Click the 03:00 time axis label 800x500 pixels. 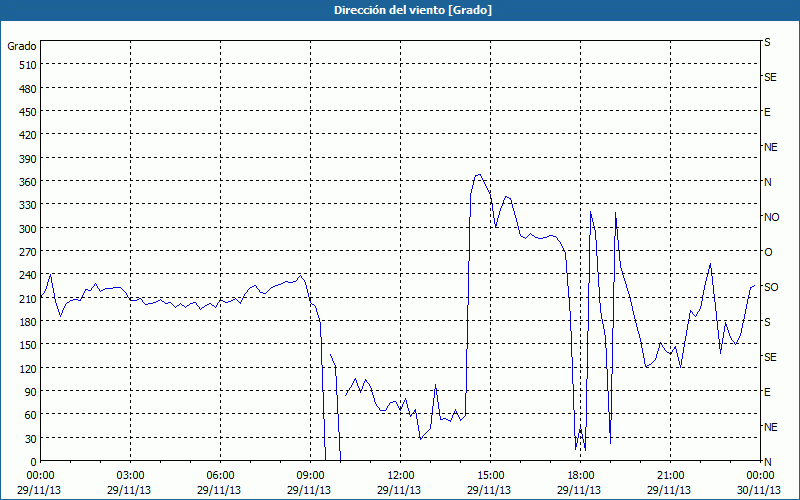point(131,476)
